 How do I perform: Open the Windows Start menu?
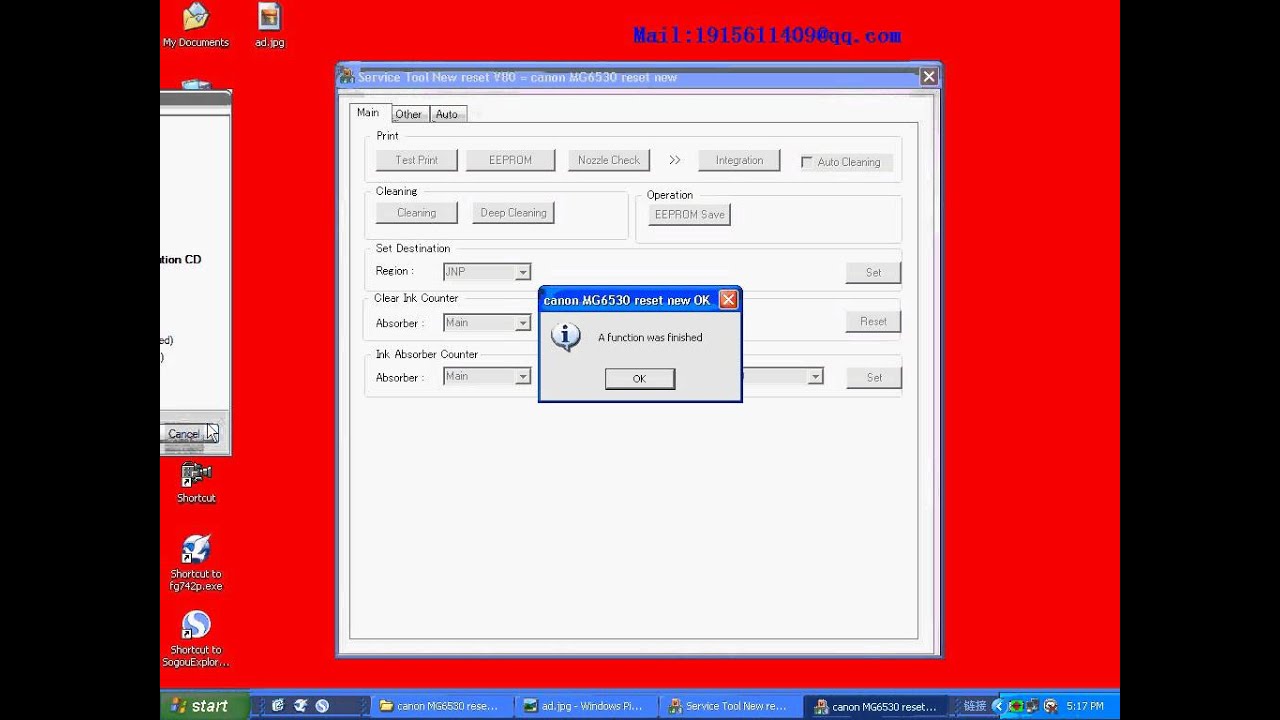point(205,705)
